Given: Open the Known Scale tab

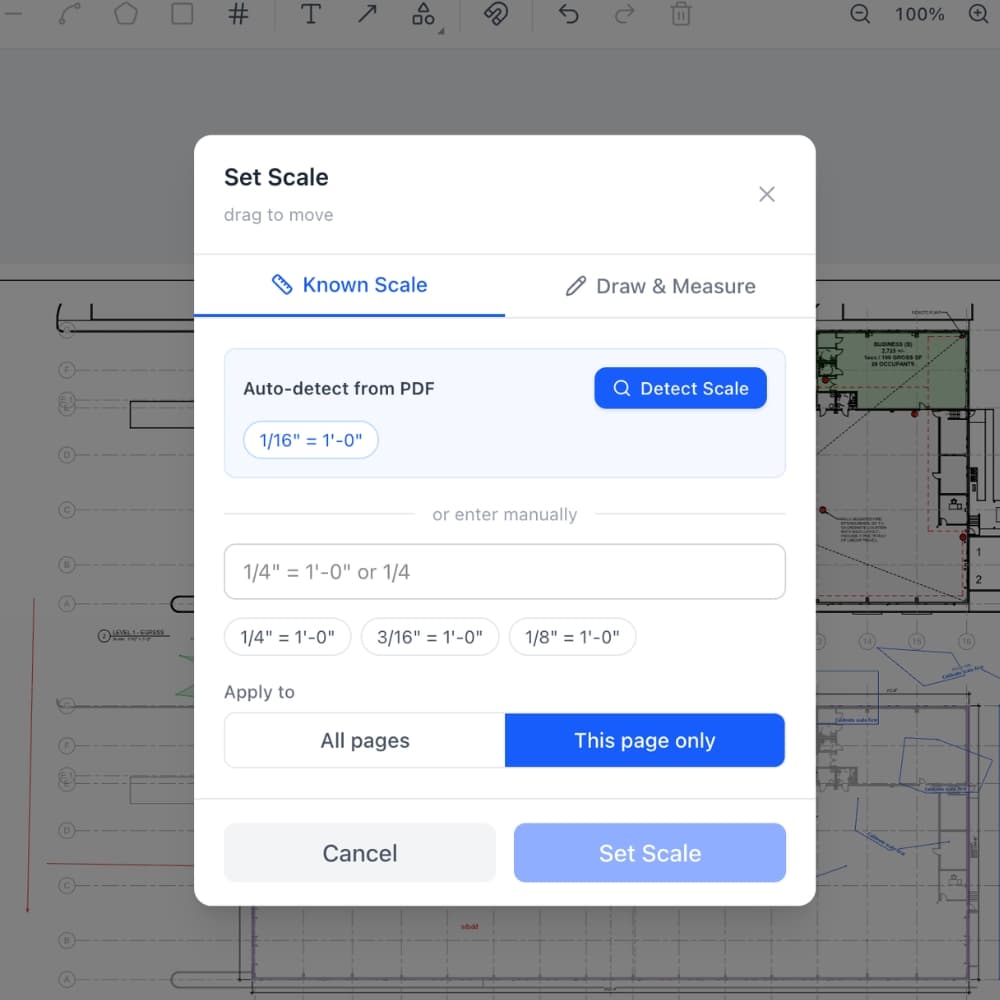Looking at the screenshot, I should (x=349, y=286).
